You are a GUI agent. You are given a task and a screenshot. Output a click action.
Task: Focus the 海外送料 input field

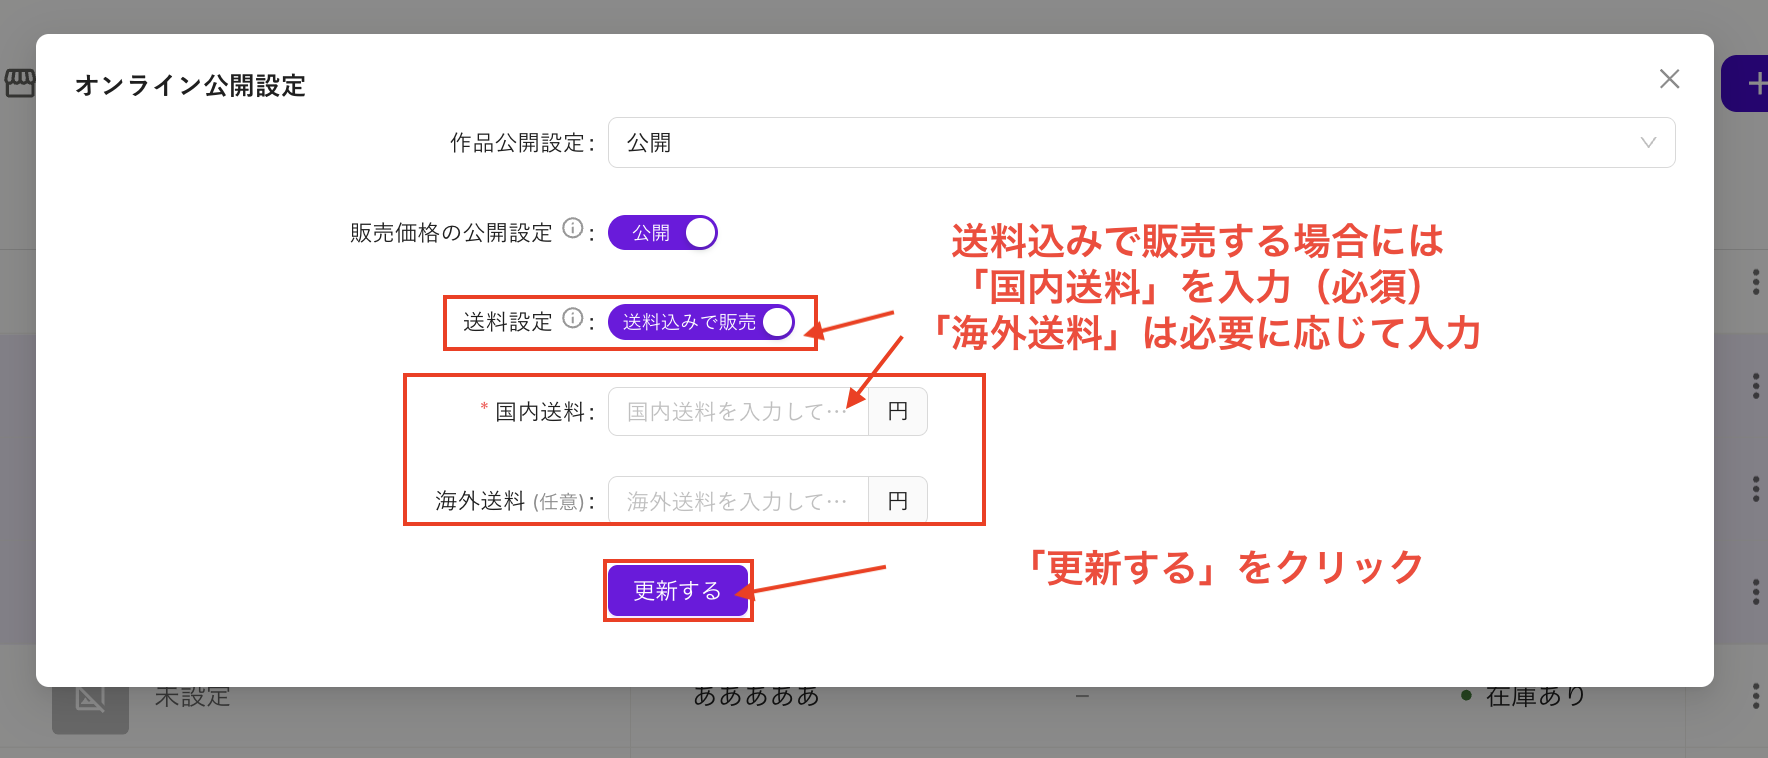[738, 501]
